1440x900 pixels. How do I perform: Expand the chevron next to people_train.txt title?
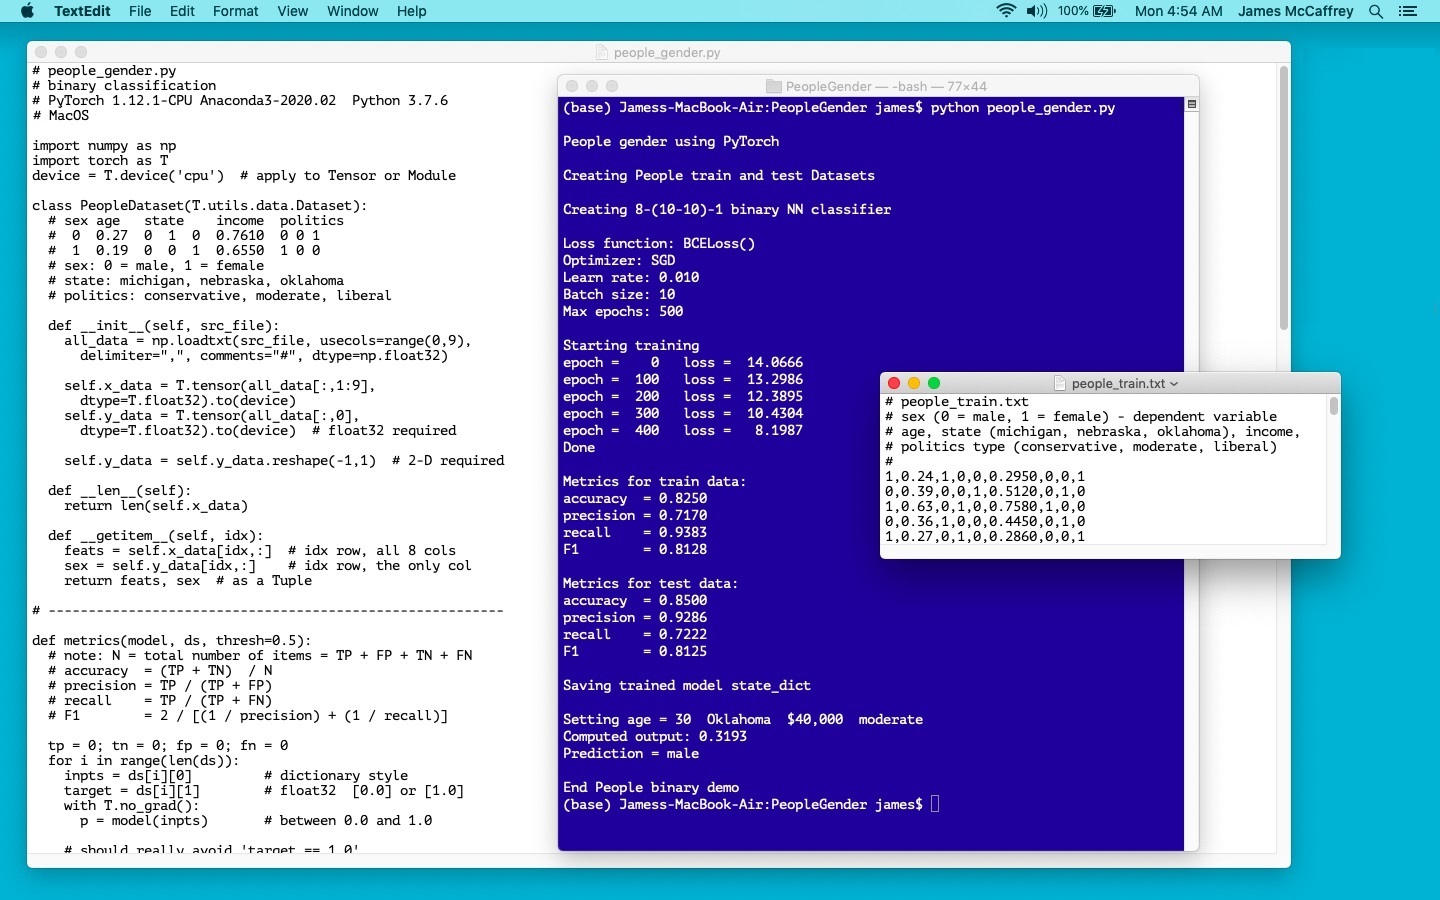coord(1174,383)
